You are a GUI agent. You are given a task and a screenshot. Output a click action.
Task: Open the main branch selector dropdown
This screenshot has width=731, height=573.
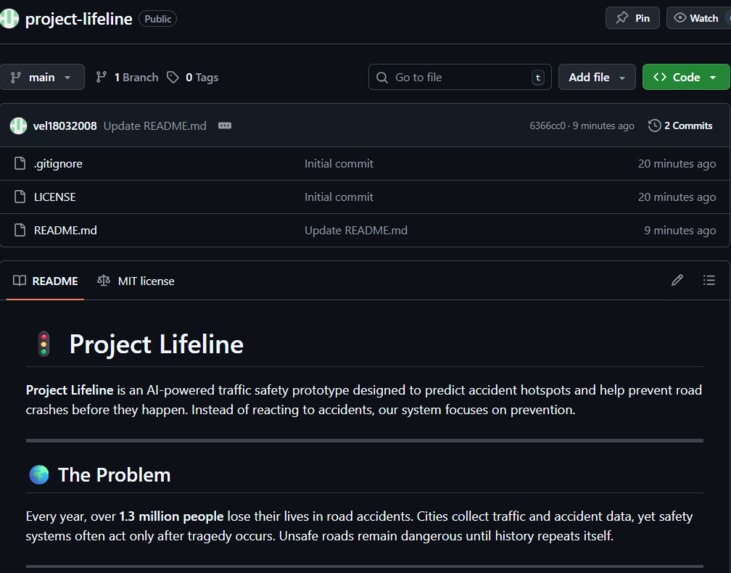[x=42, y=77]
